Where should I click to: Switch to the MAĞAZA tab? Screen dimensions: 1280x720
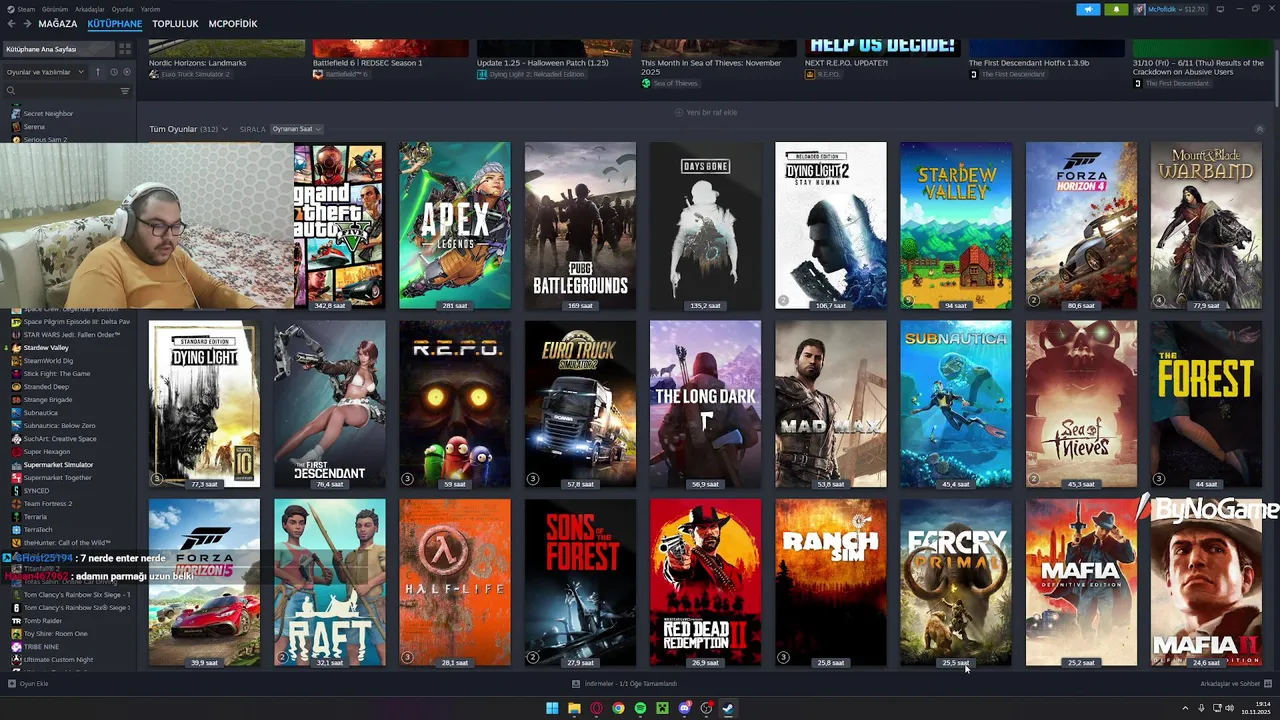click(x=57, y=23)
